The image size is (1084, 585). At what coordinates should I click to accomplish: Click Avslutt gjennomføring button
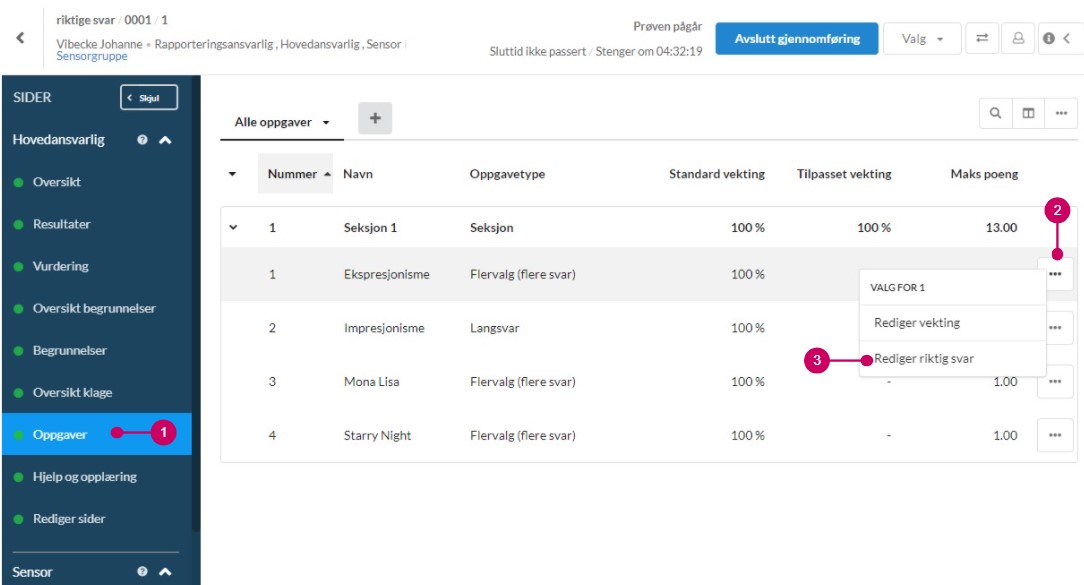click(x=796, y=39)
